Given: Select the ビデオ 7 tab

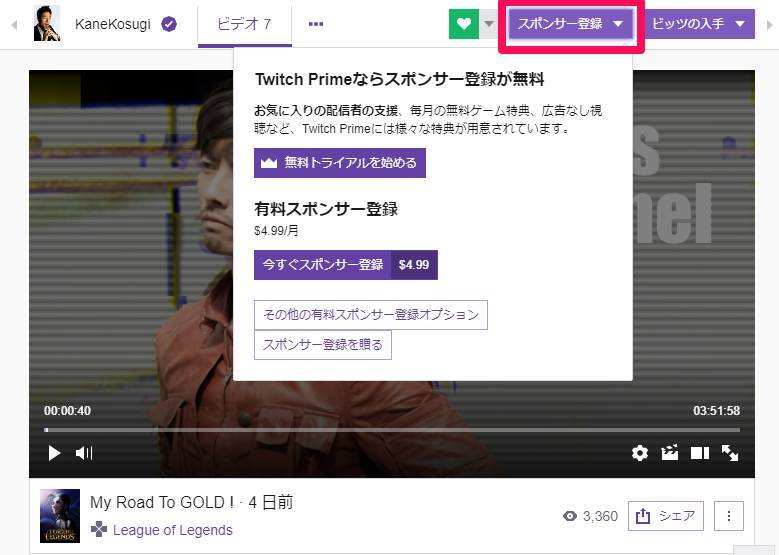Looking at the screenshot, I should 244,24.
